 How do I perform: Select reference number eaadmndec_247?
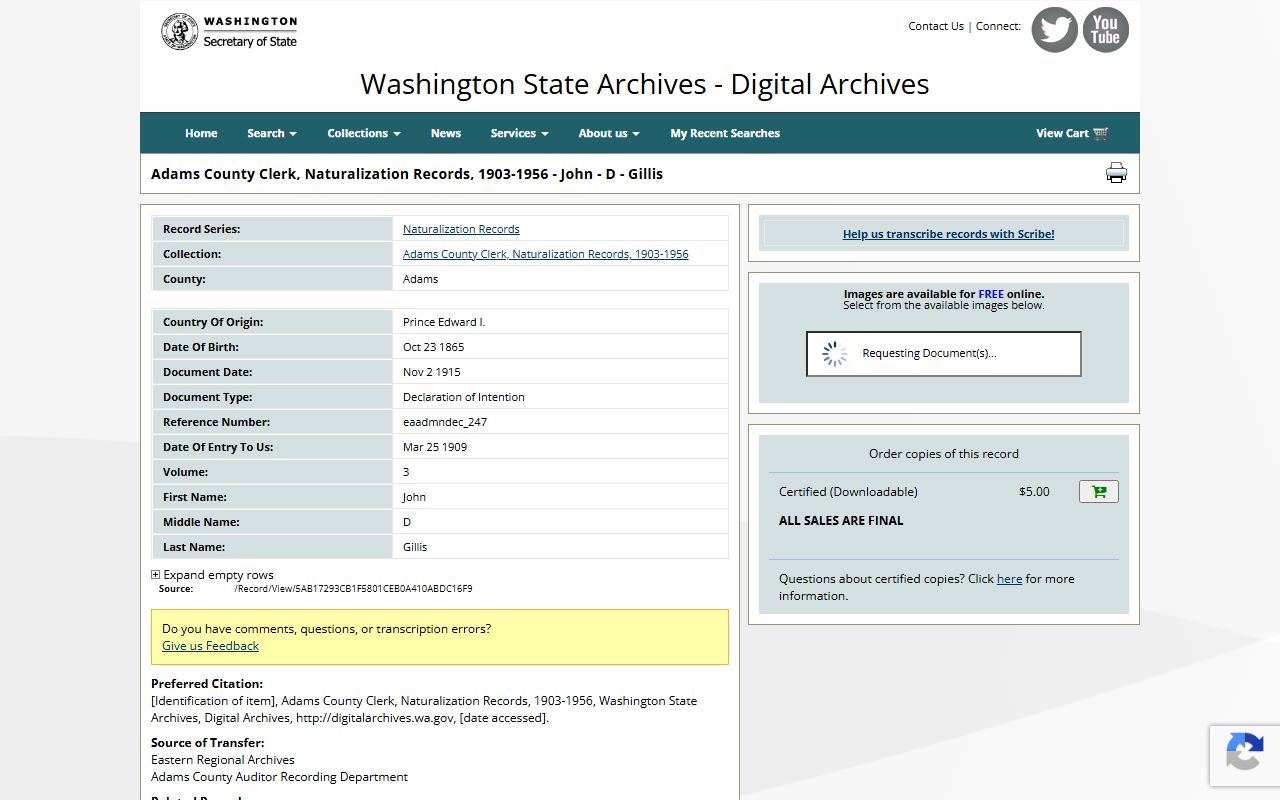click(445, 422)
